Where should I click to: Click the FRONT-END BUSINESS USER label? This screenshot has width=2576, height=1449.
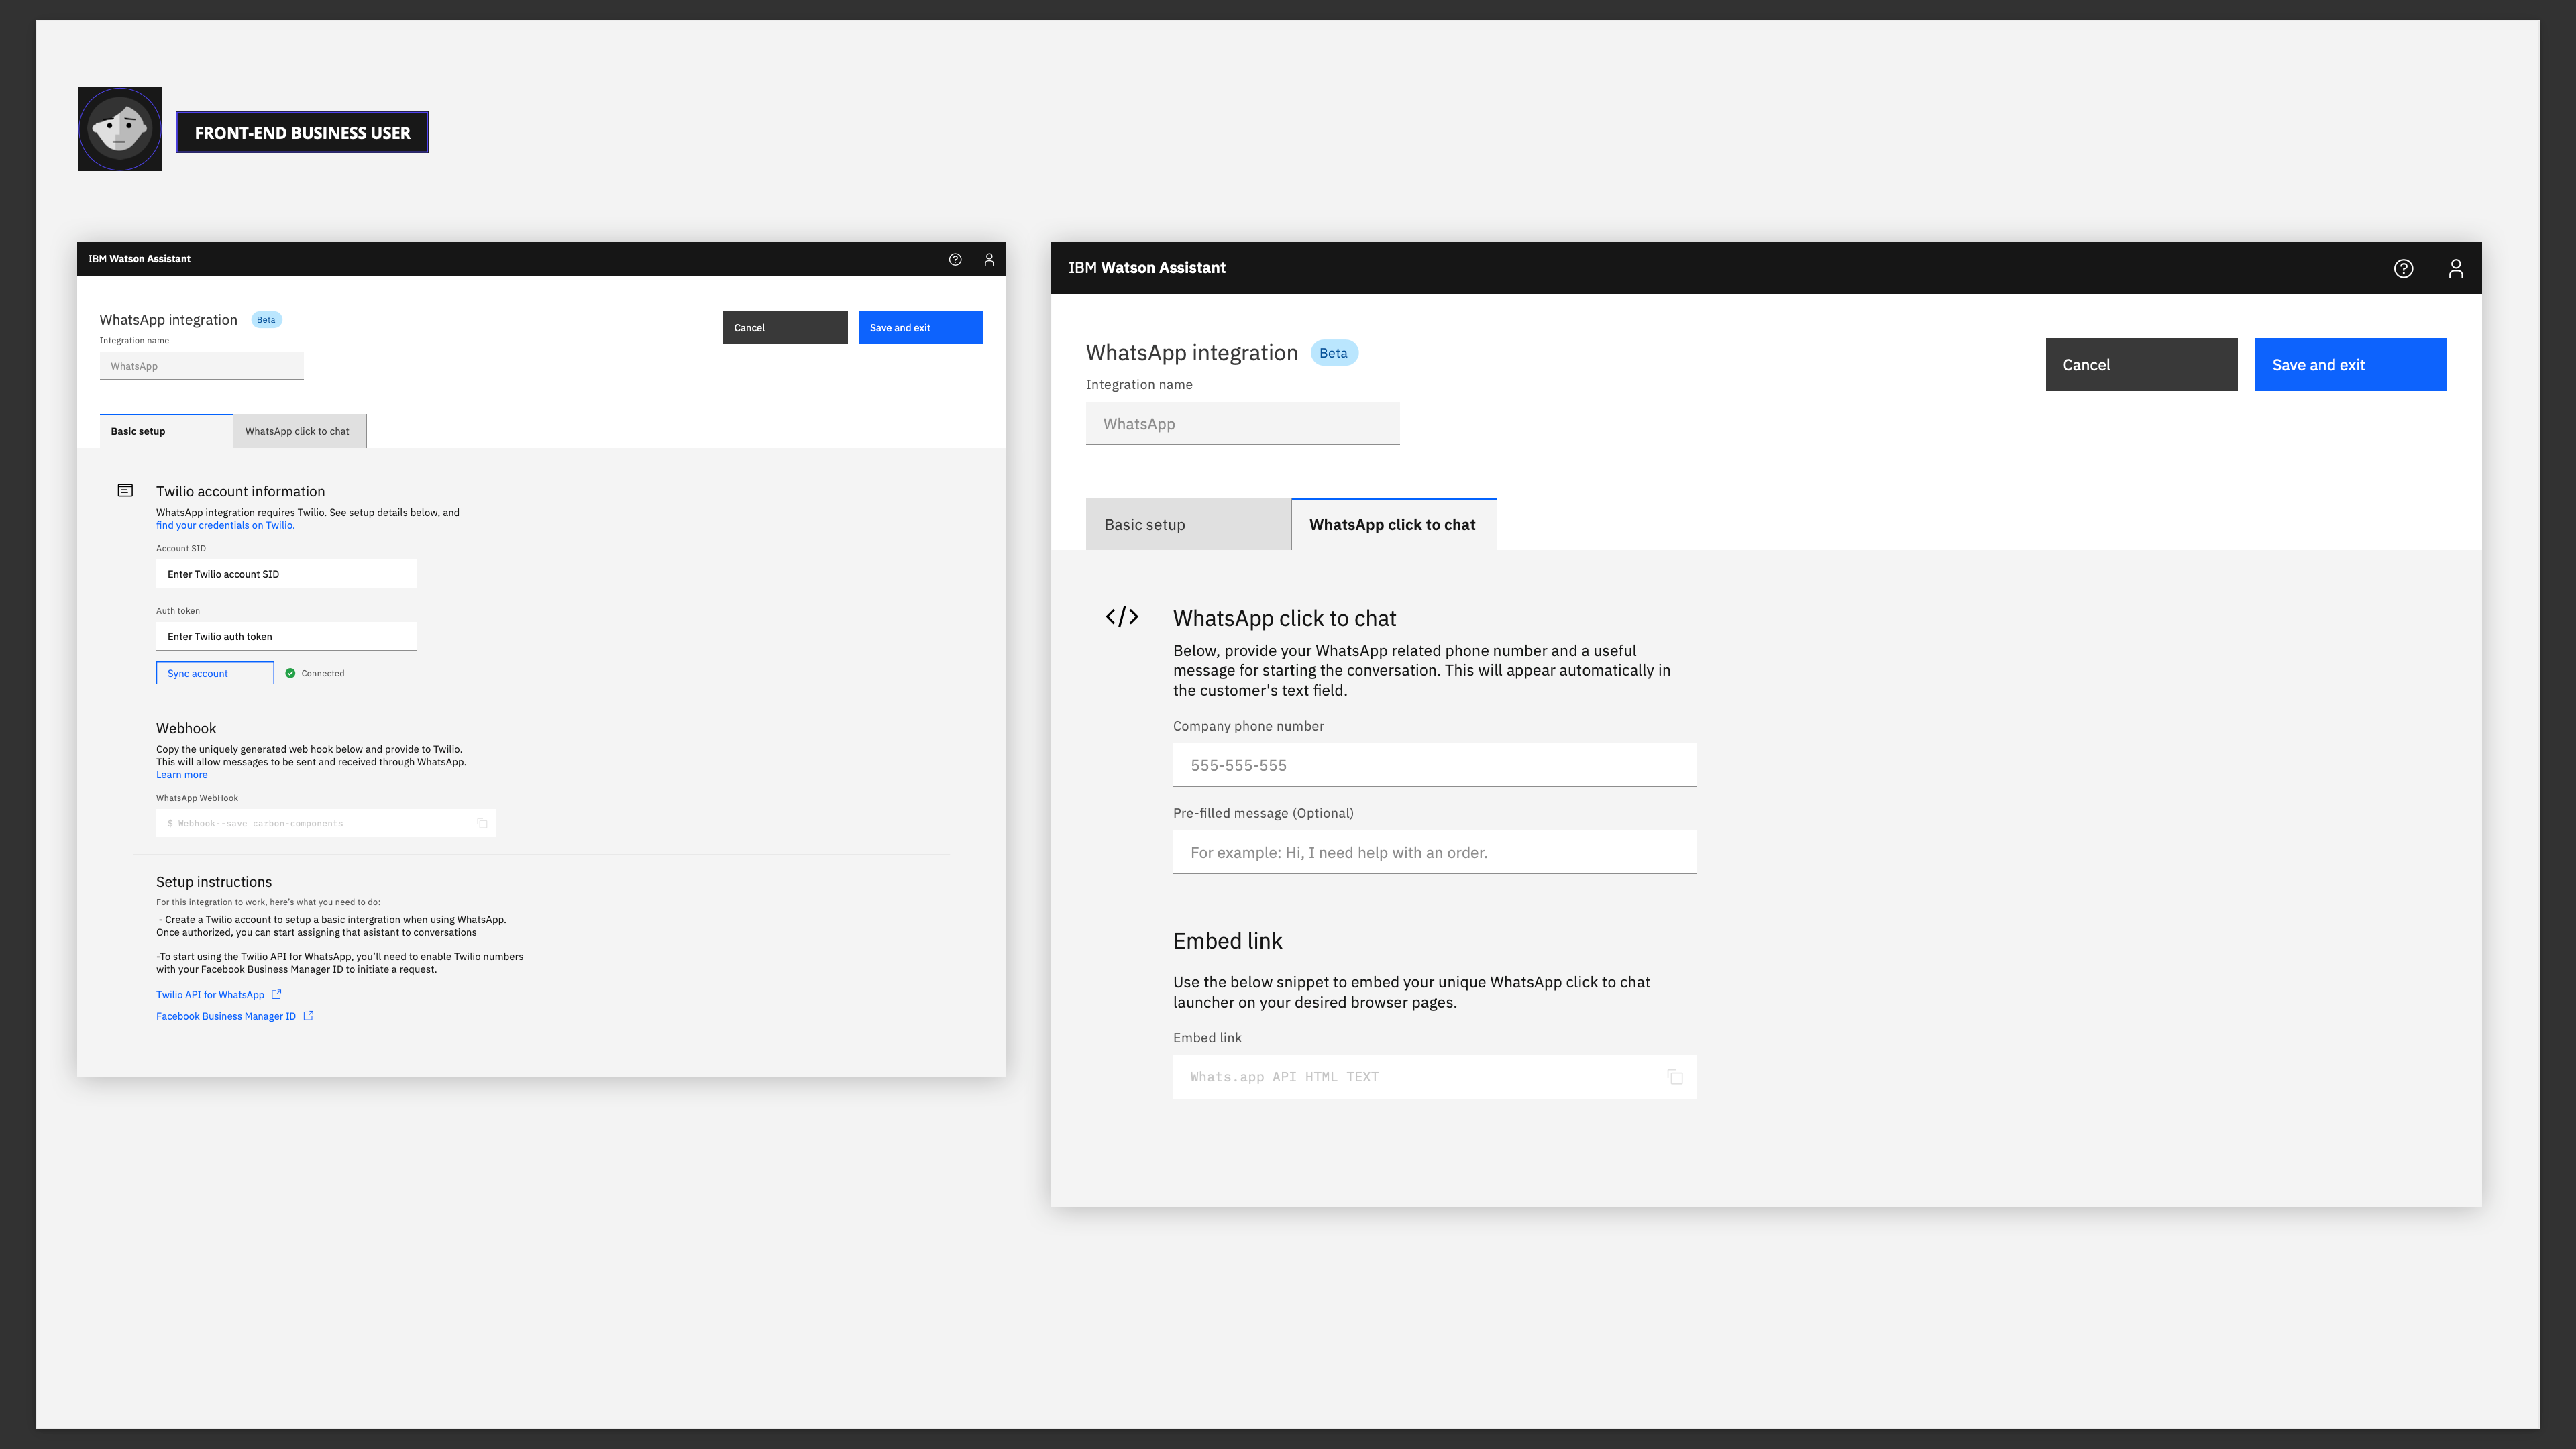pyautogui.click(x=302, y=132)
